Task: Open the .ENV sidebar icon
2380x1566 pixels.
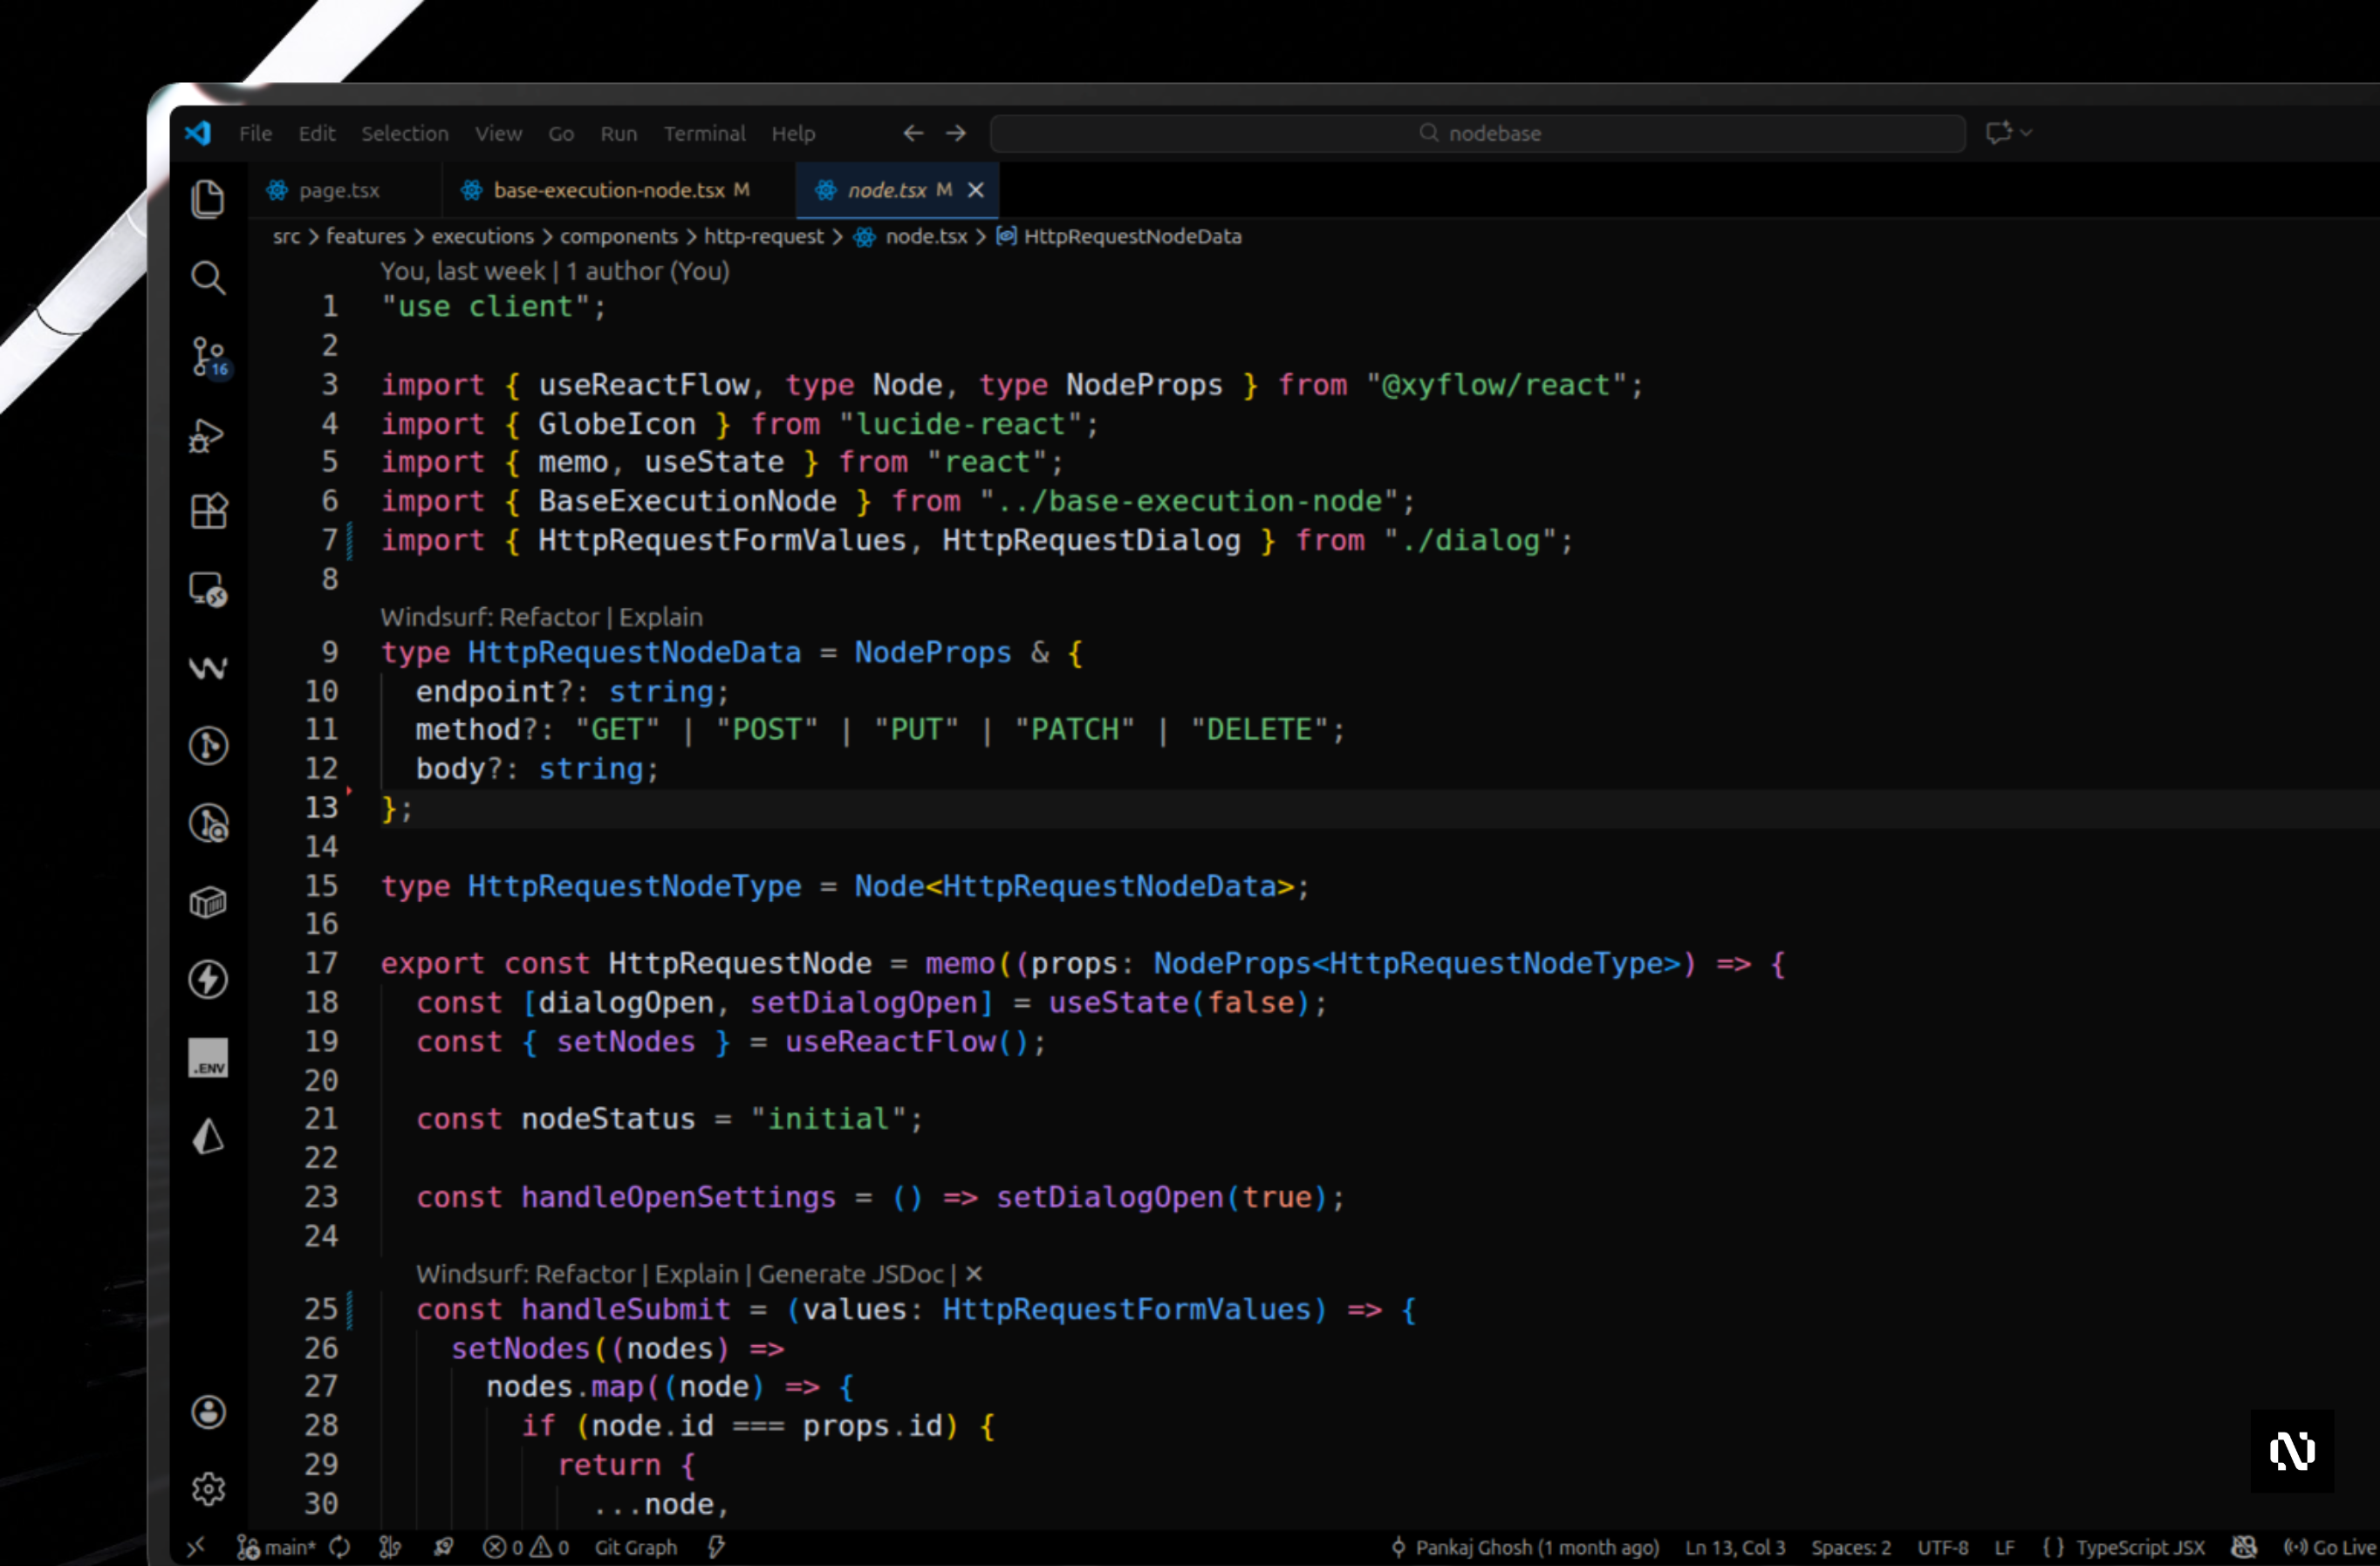Action: coord(208,1059)
